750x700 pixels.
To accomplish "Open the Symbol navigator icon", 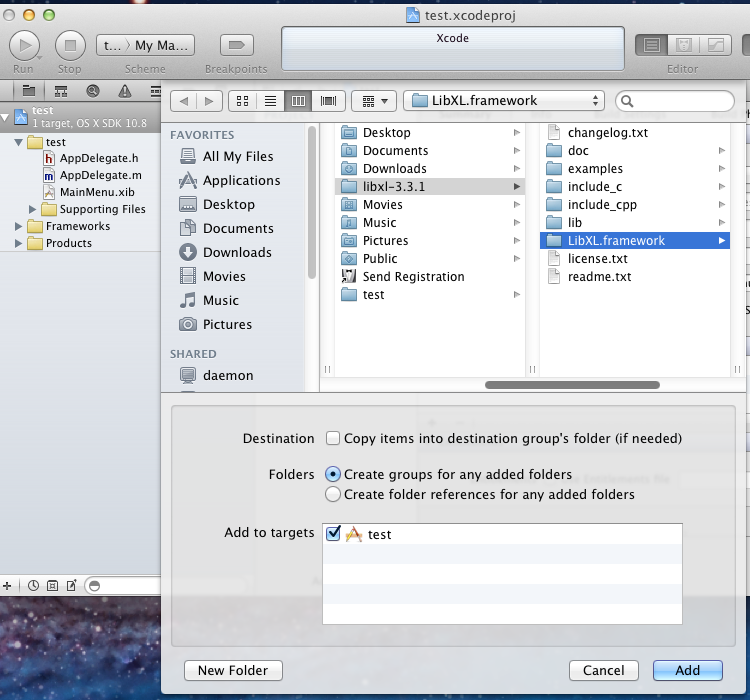I will pyautogui.click(x=61, y=90).
